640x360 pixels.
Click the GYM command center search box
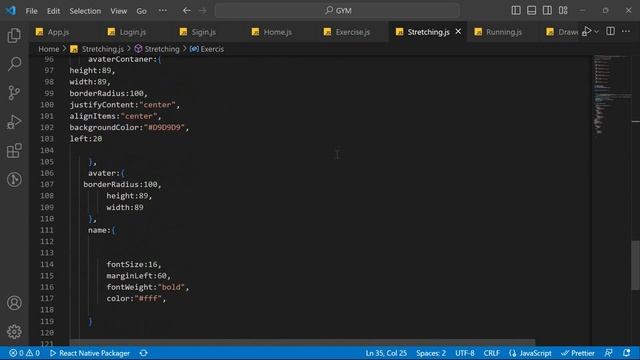pos(337,11)
